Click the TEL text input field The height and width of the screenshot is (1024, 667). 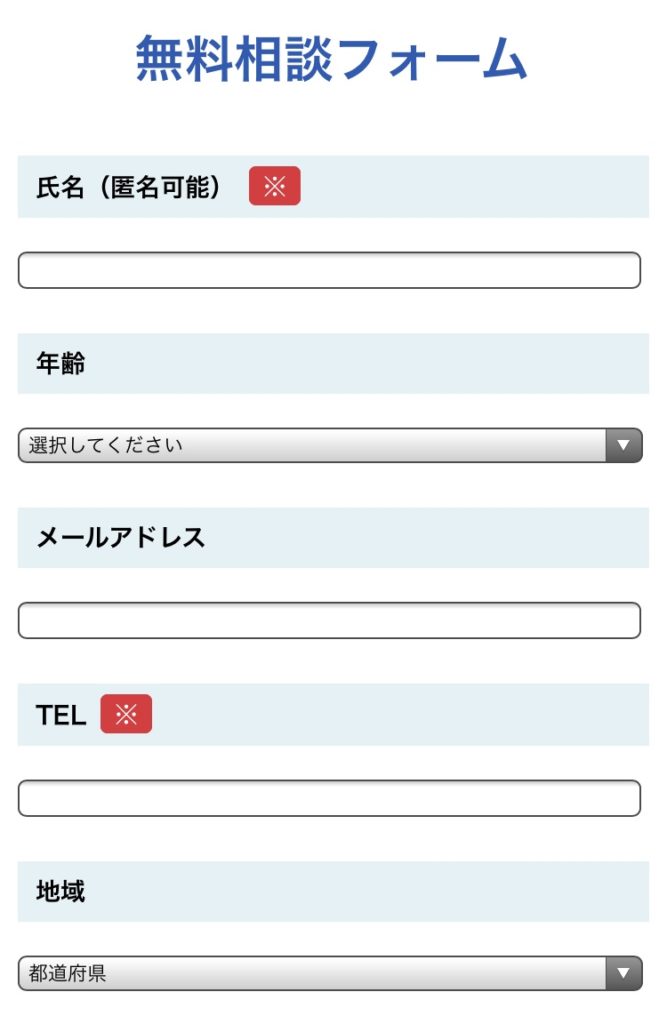329,798
